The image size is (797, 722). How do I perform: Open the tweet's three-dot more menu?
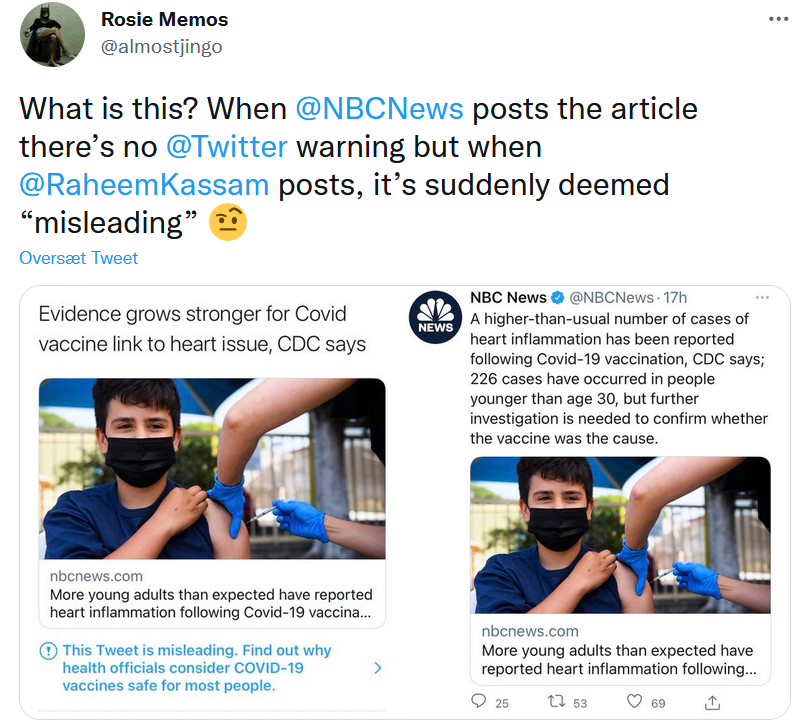pos(777,19)
